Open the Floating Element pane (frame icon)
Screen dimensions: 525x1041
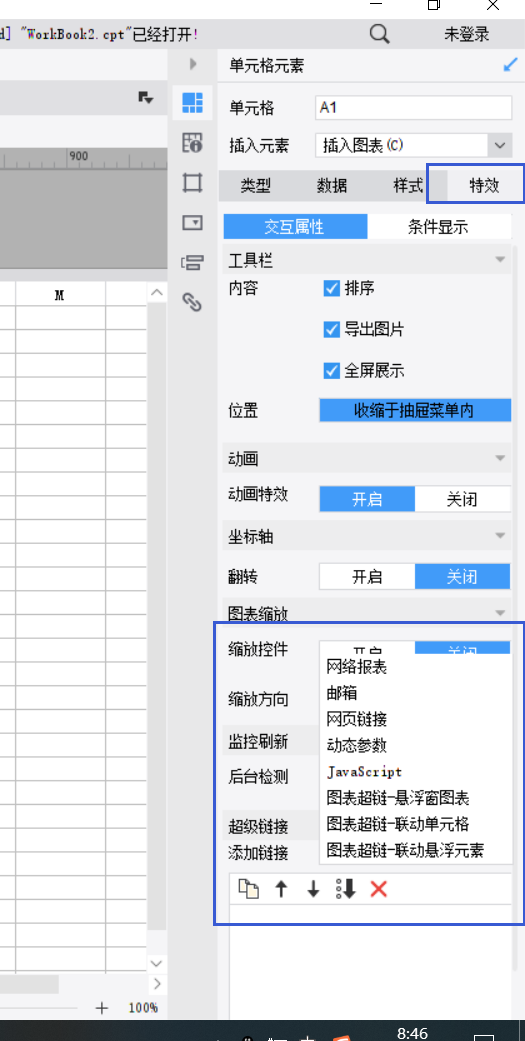(192, 182)
